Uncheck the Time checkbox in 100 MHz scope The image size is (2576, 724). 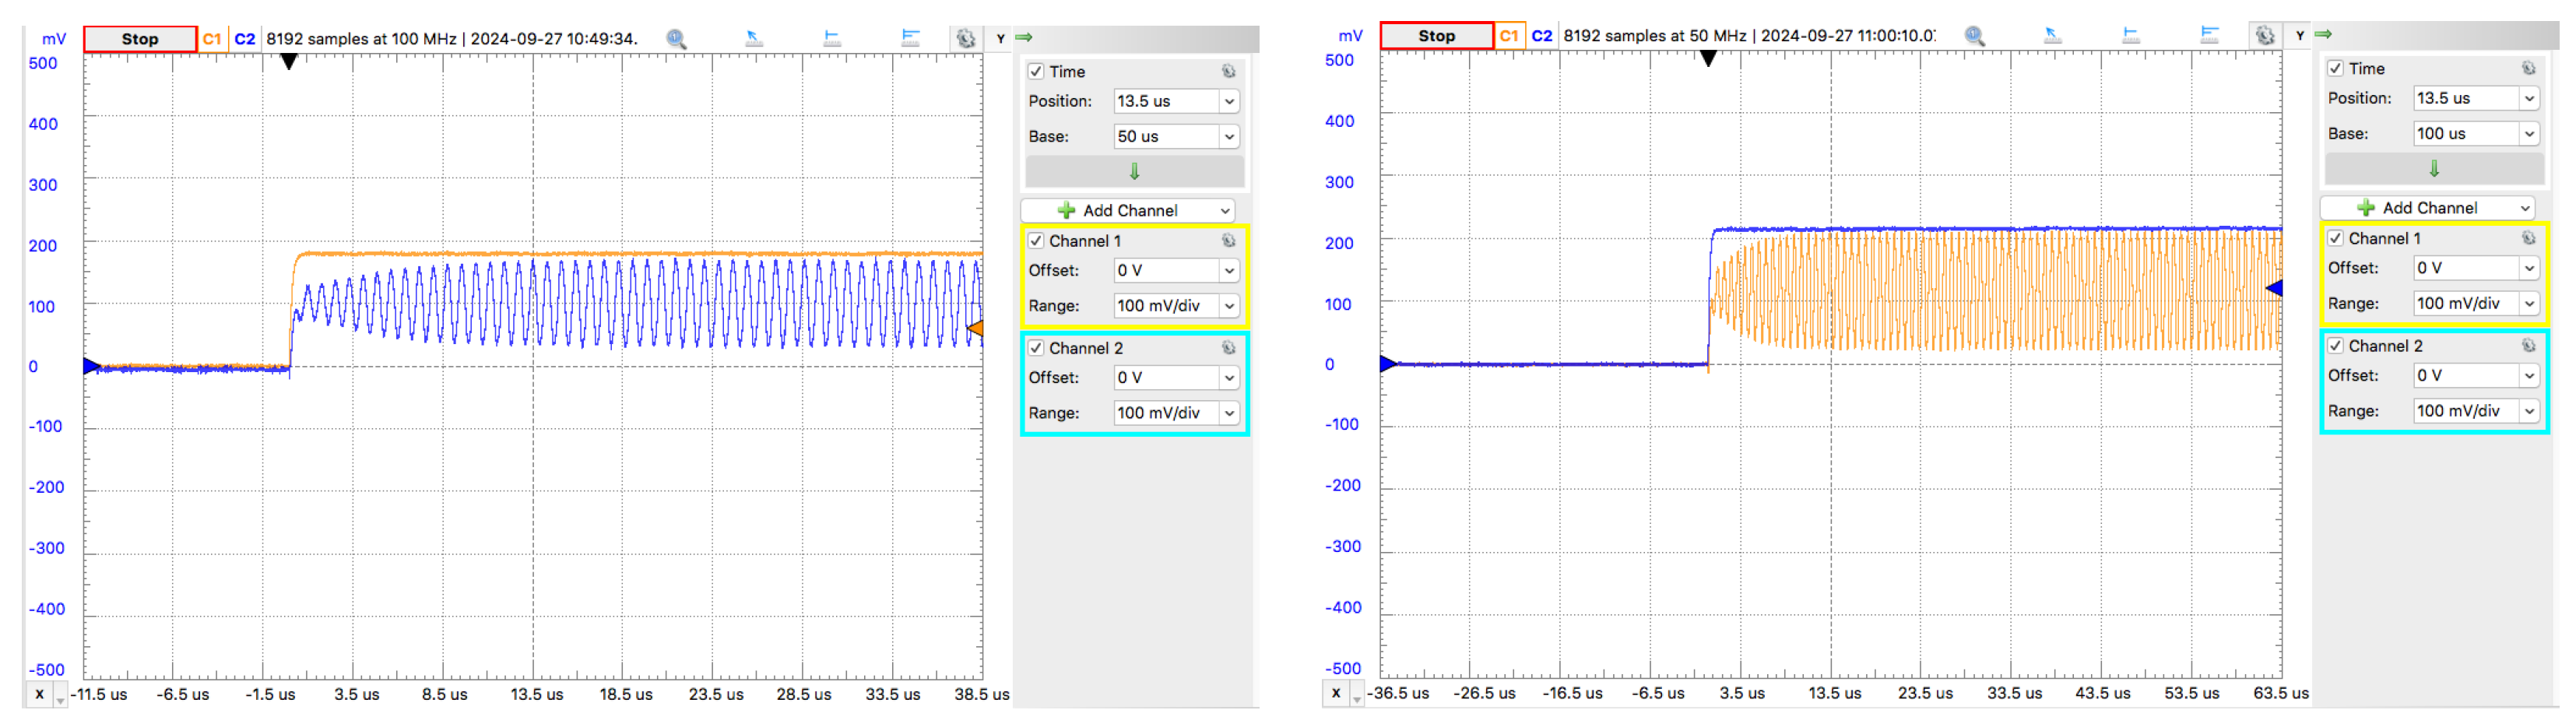click(1036, 72)
